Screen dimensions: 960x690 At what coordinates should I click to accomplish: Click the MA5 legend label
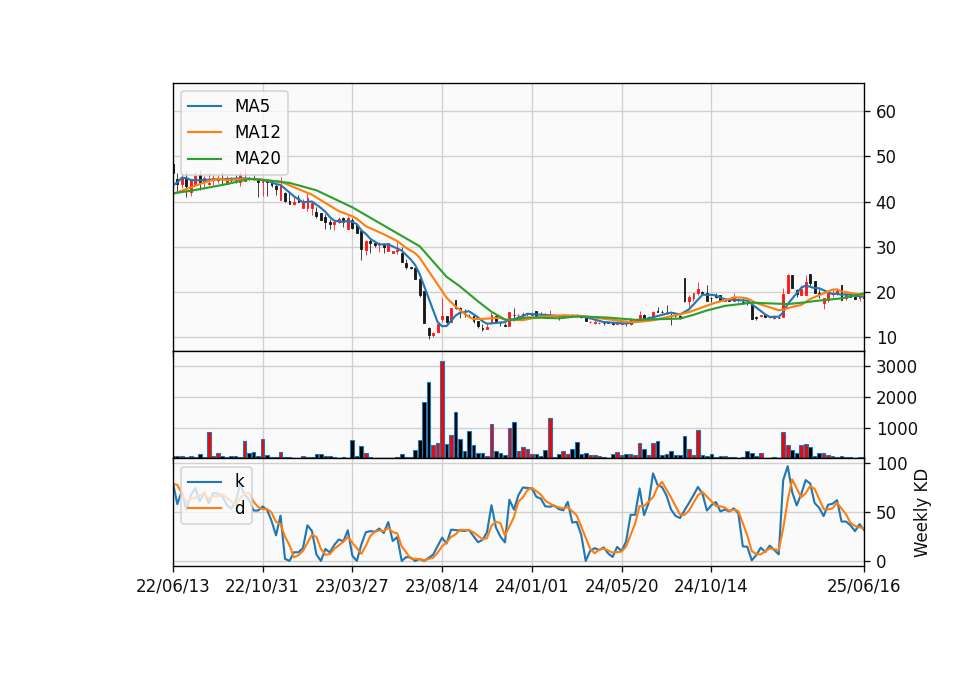tap(252, 106)
